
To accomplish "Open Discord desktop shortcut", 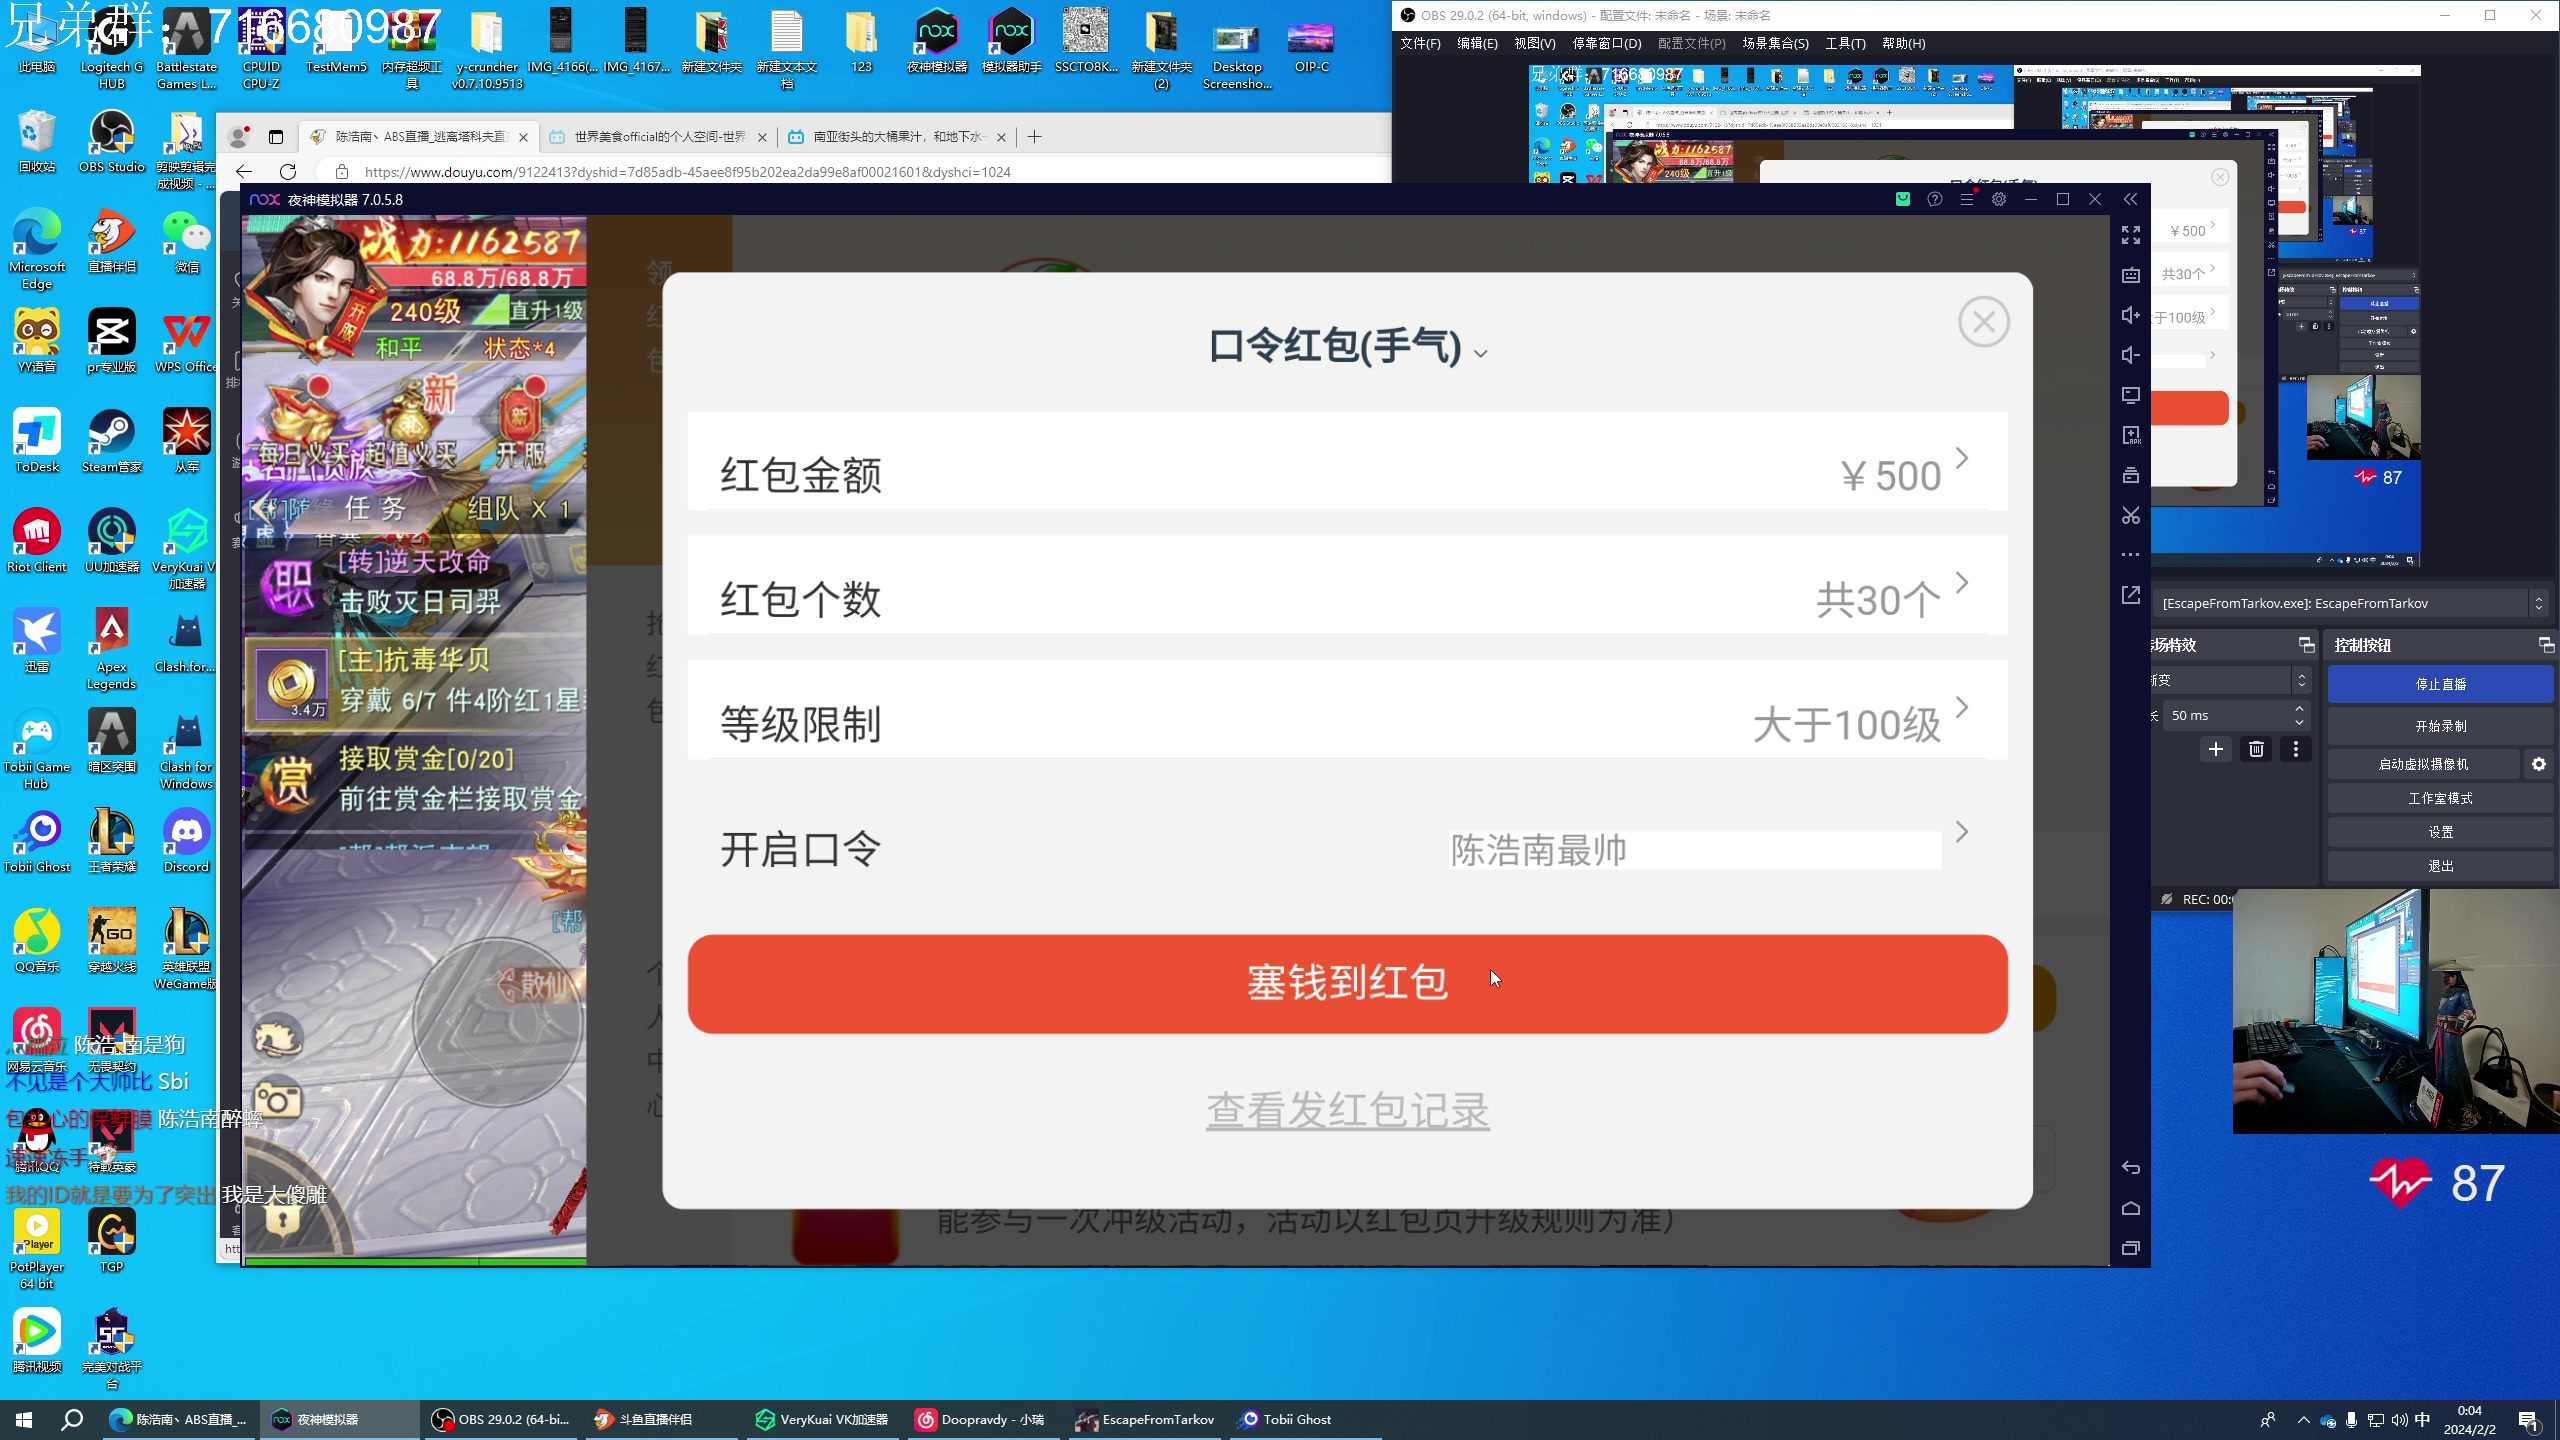I will [187, 842].
